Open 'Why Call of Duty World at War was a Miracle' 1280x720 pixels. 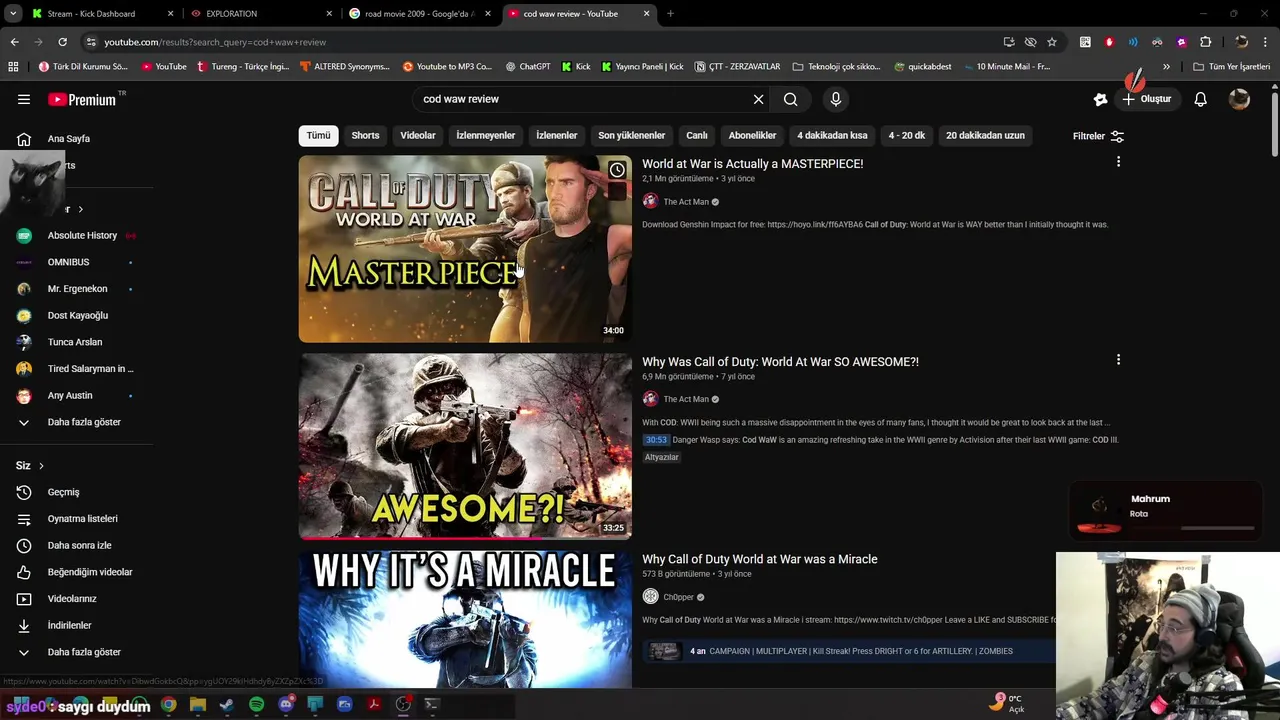(x=759, y=559)
